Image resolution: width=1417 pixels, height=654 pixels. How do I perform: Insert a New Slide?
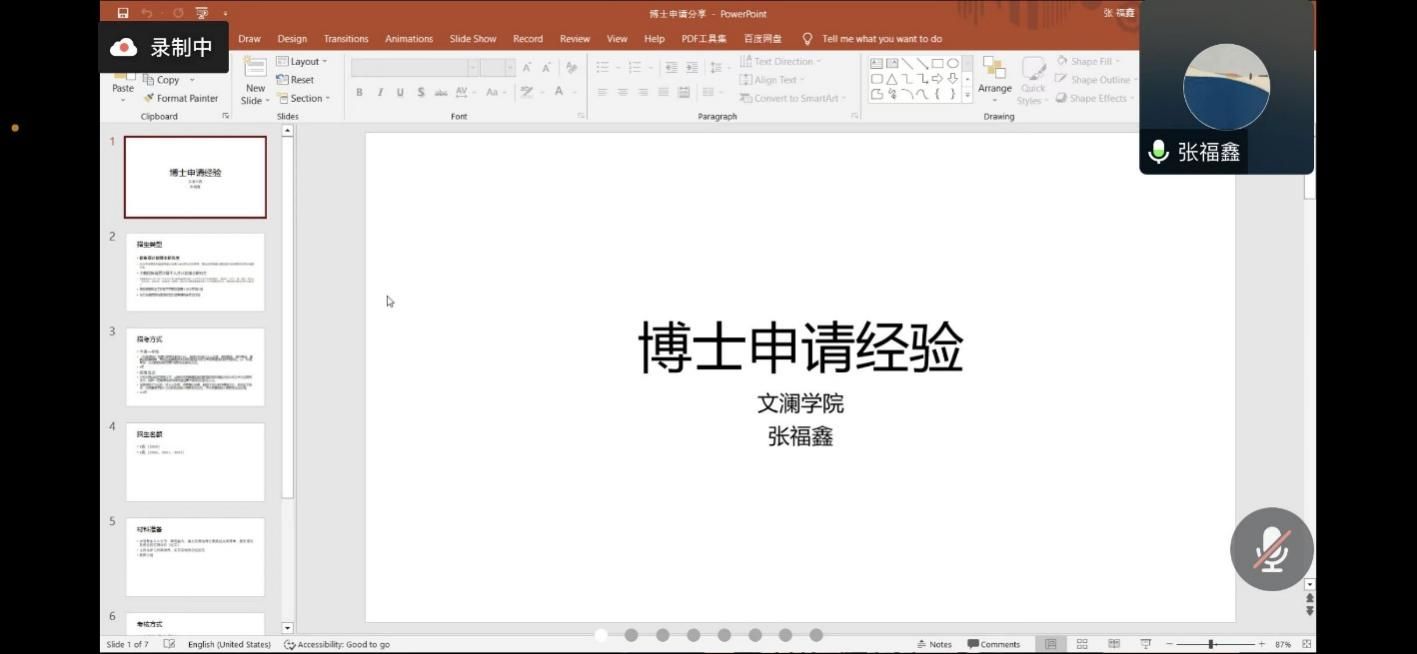coord(256,81)
